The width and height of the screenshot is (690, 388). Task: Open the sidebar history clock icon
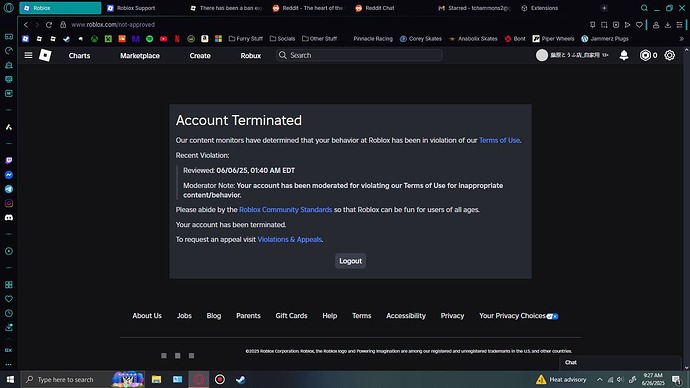(x=9, y=313)
